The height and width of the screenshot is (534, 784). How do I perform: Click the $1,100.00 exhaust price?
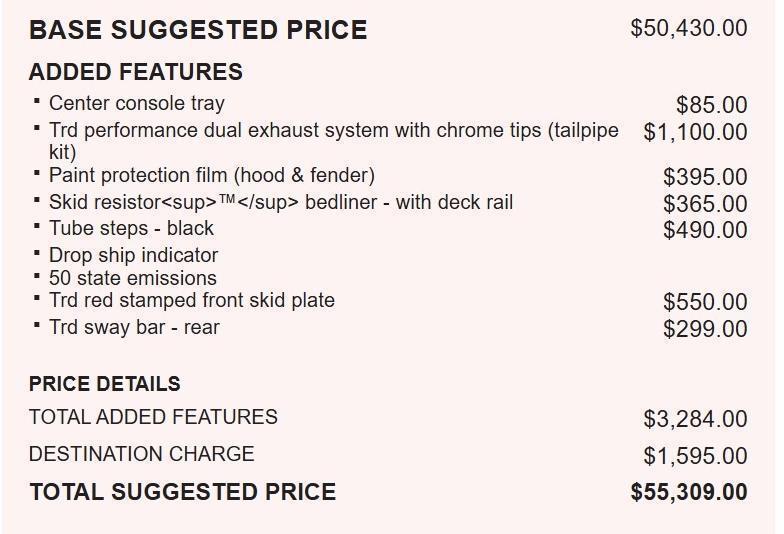tap(696, 132)
